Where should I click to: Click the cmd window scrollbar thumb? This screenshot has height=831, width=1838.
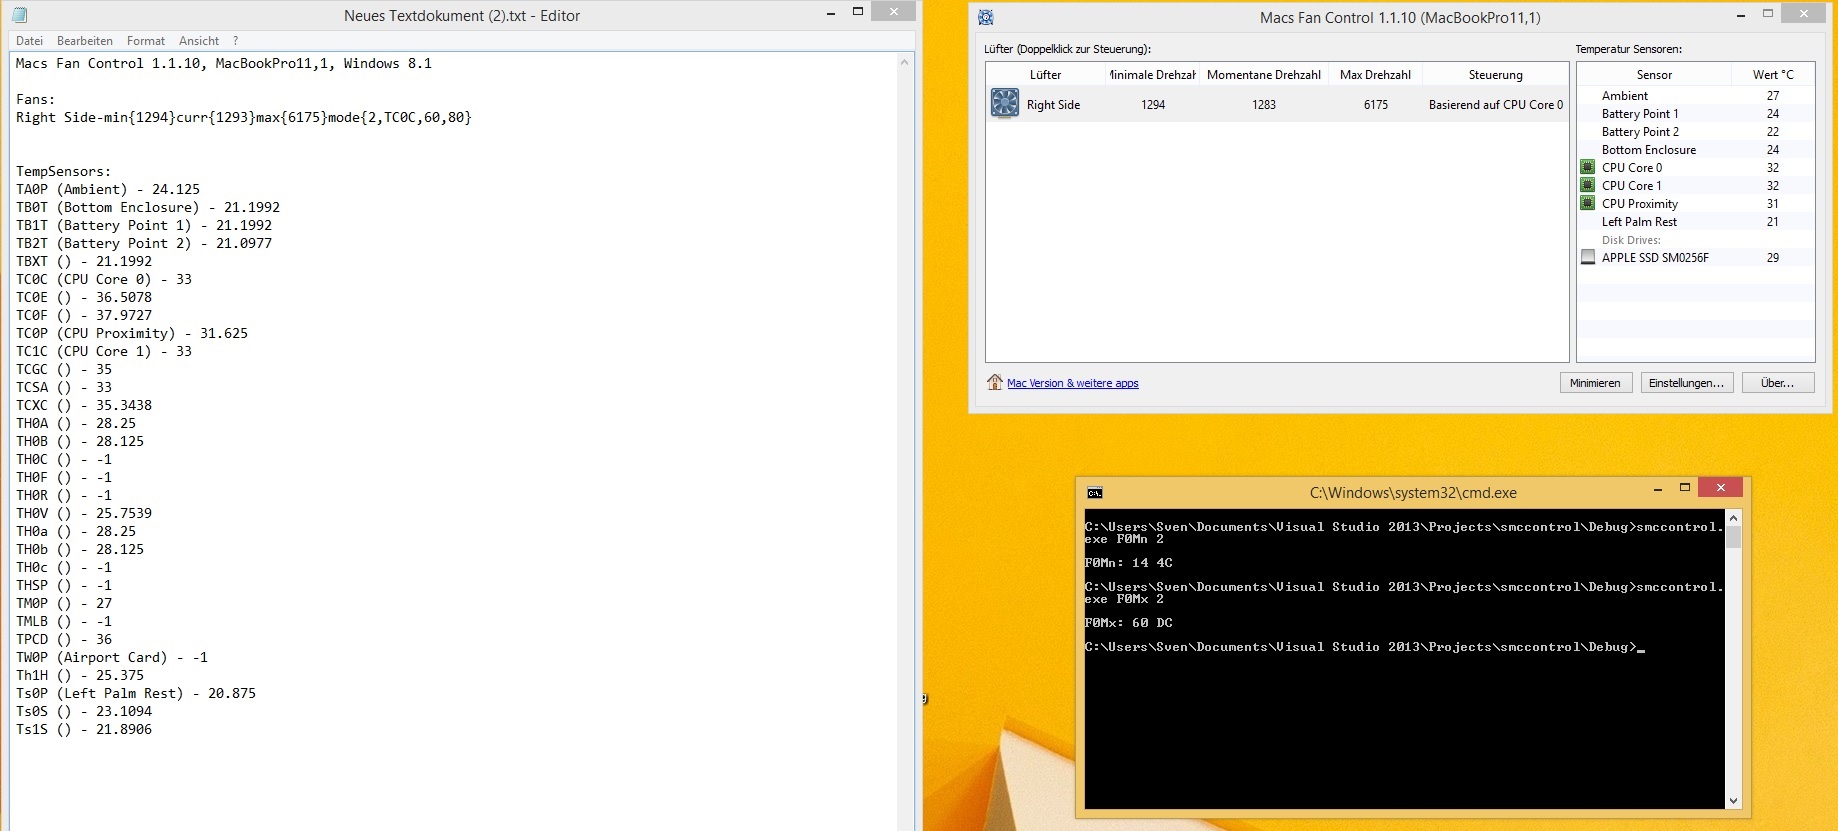(1733, 537)
